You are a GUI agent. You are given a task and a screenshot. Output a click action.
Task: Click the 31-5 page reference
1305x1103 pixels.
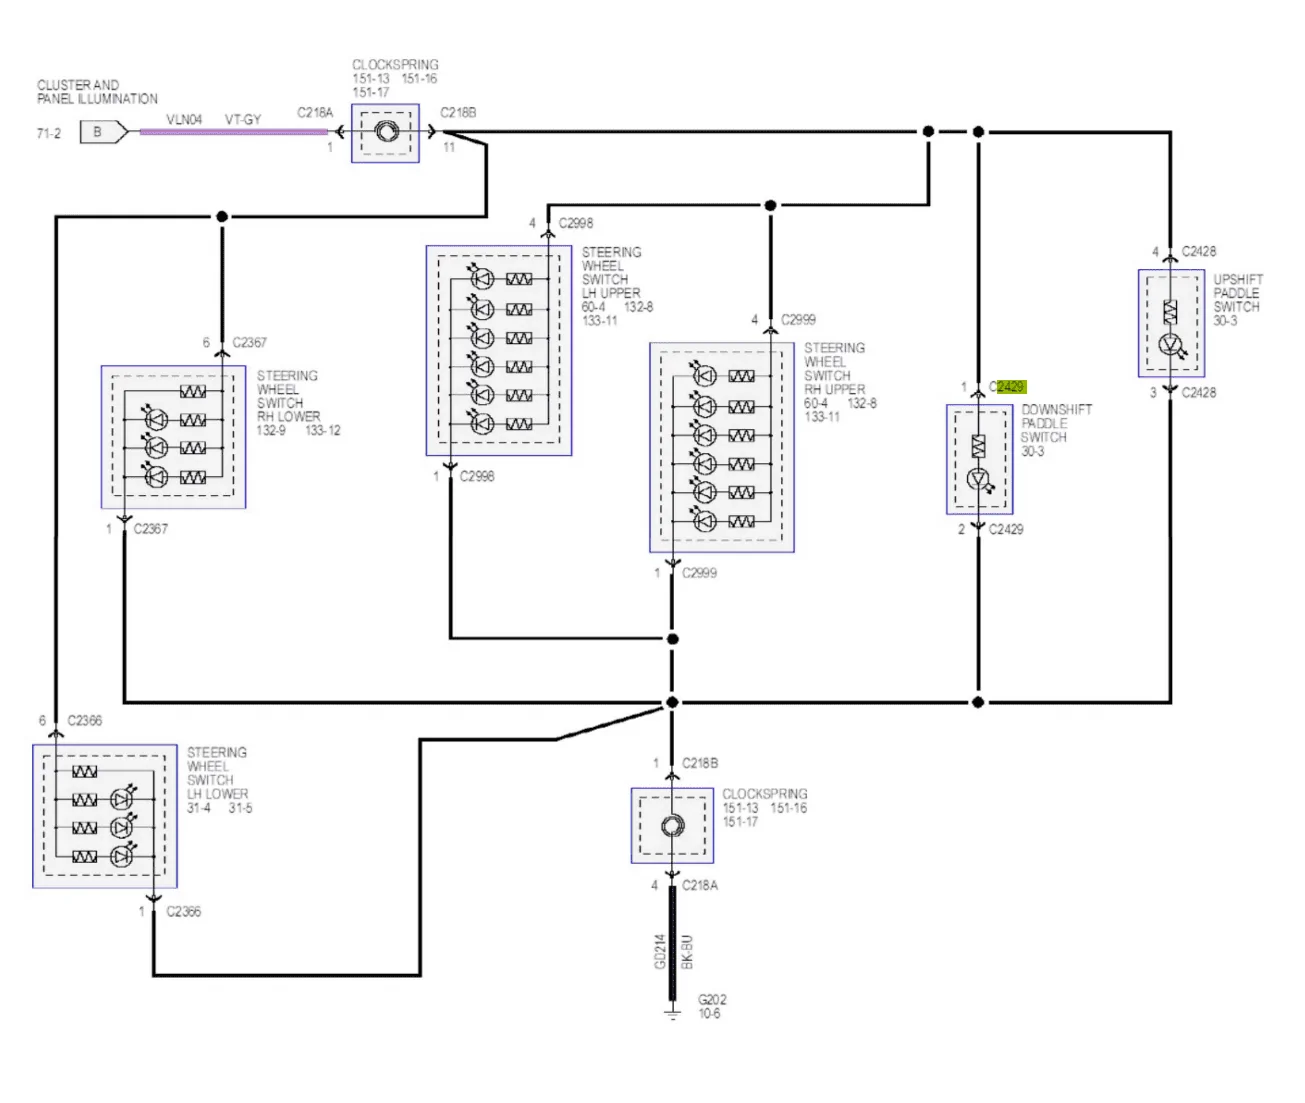tap(240, 808)
